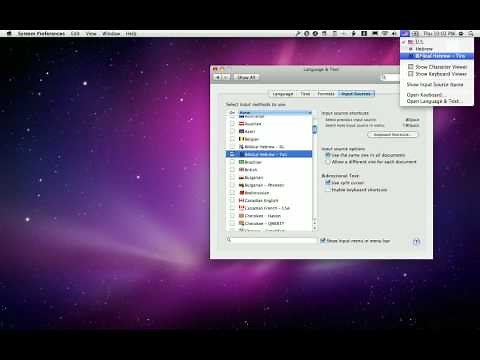Image resolution: width=480 pixels, height=360 pixels.
Task: Toggle the Biblical Hebrew - Tiro checkbox
Action: pos(232,154)
